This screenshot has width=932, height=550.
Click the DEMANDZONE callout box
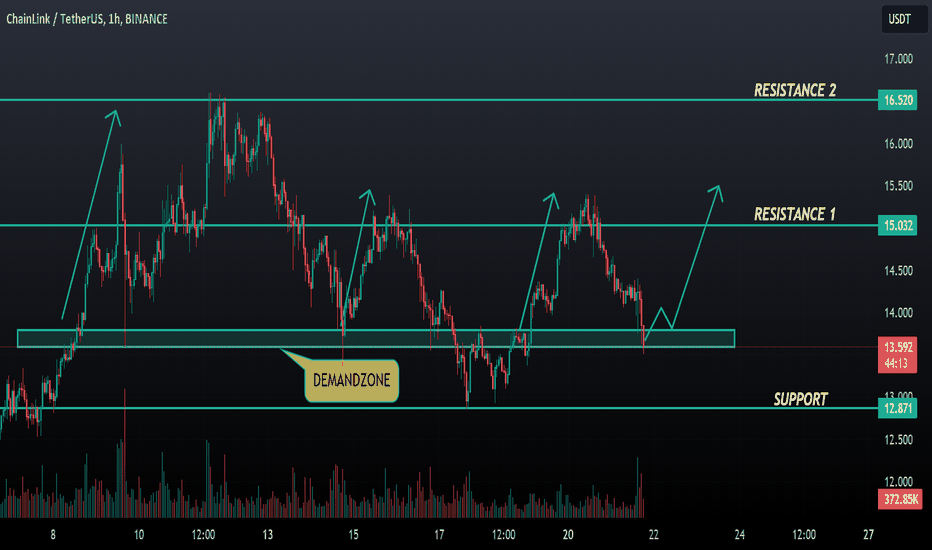click(351, 381)
